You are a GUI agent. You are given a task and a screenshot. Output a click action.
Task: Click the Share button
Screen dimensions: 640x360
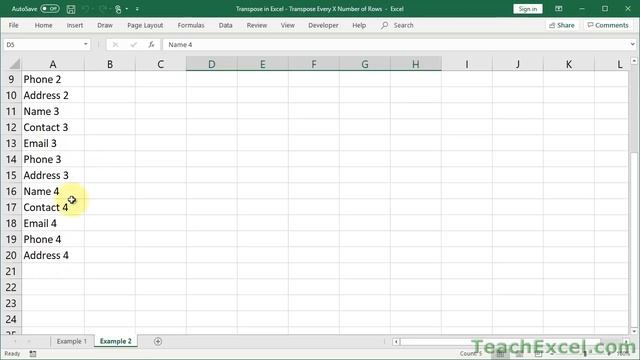pos(562,25)
